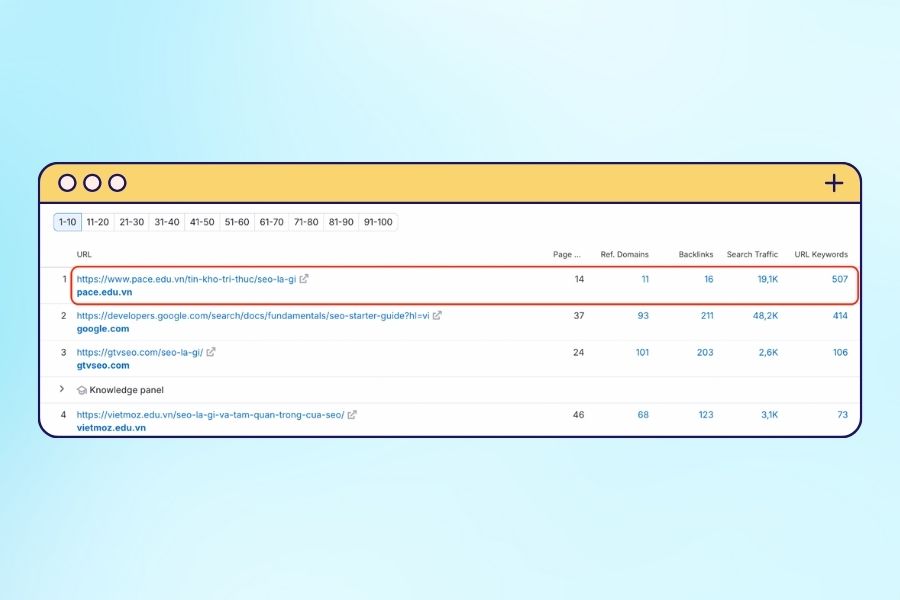Screen dimensions: 900x600
Task: Click Backlinks value 211 for google.com
Action: click(x=705, y=316)
